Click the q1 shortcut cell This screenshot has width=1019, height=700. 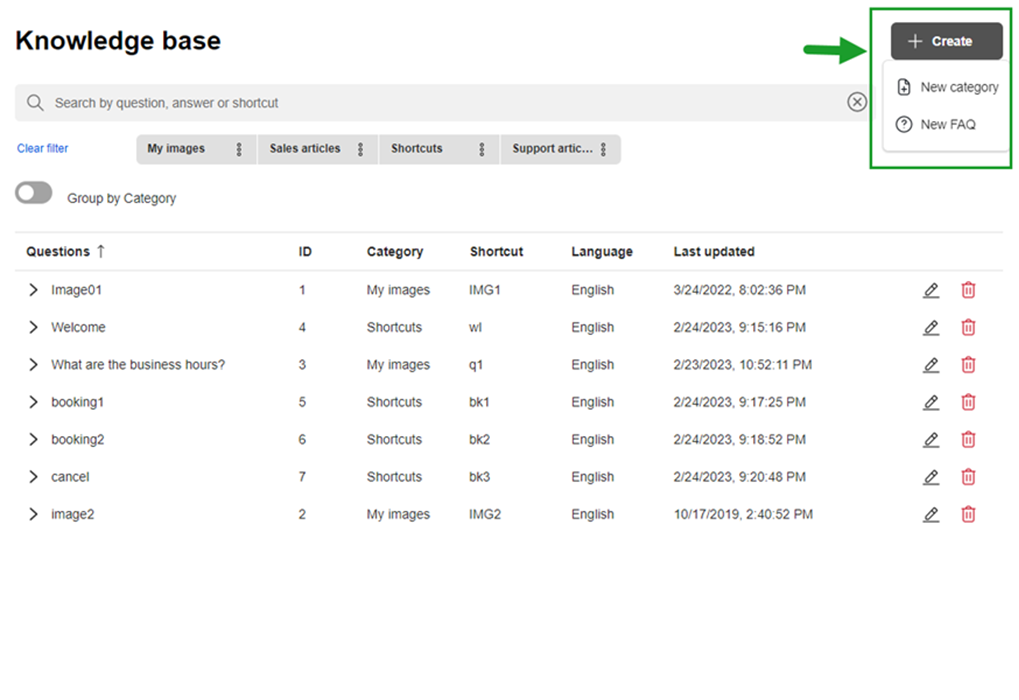(x=476, y=365)
